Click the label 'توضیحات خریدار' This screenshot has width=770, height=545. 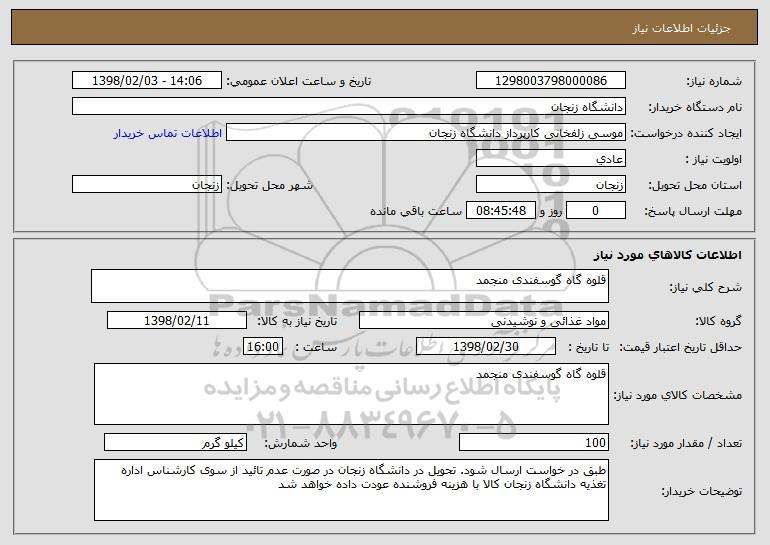[701, 491]
